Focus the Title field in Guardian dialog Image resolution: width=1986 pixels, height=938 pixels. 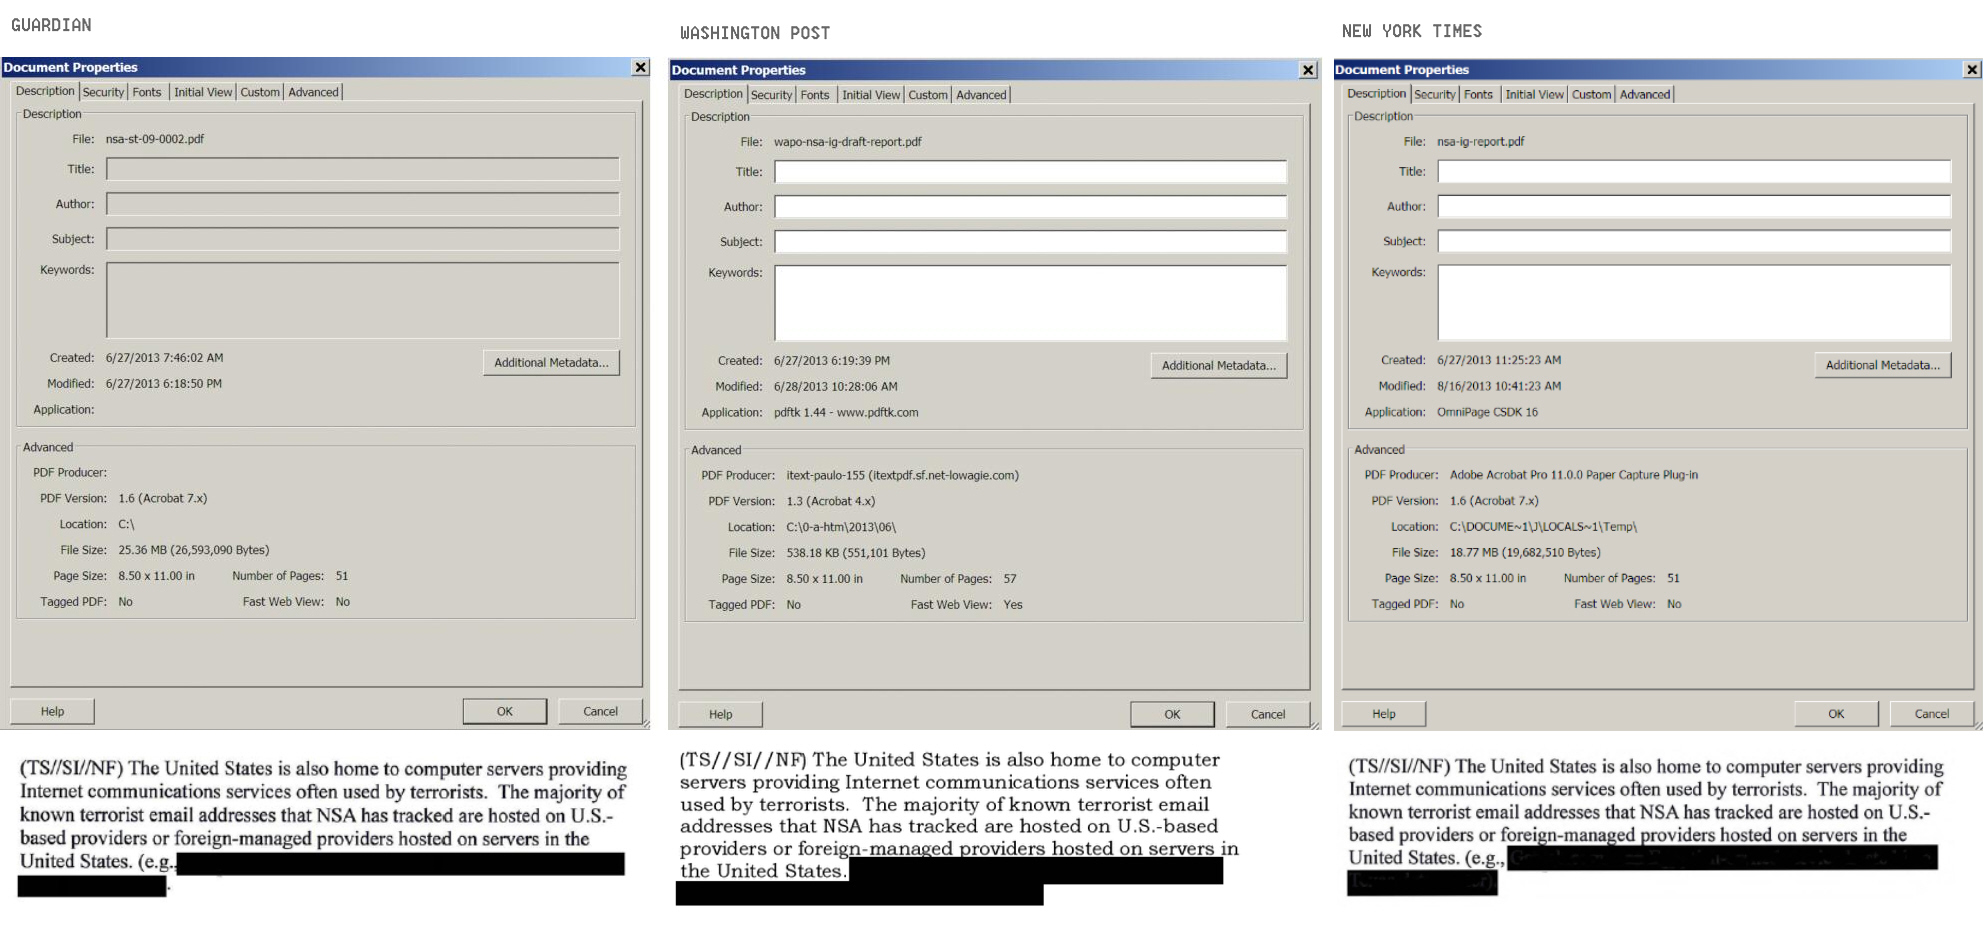(363, 169)
